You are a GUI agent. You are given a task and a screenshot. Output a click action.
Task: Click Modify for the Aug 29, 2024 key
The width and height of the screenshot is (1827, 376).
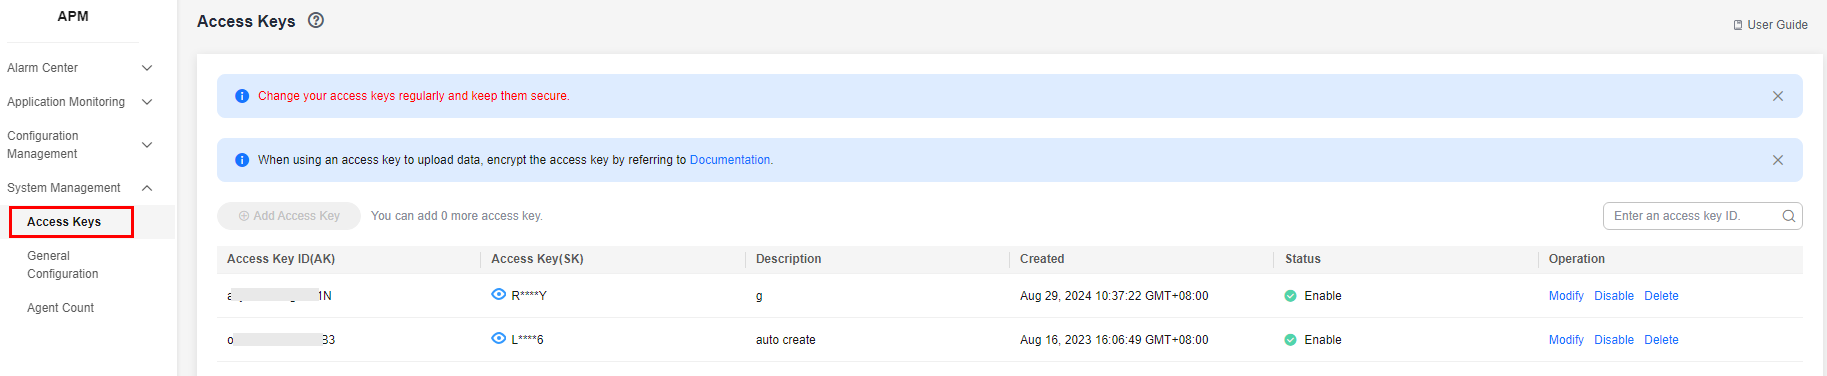point(1566,296)
